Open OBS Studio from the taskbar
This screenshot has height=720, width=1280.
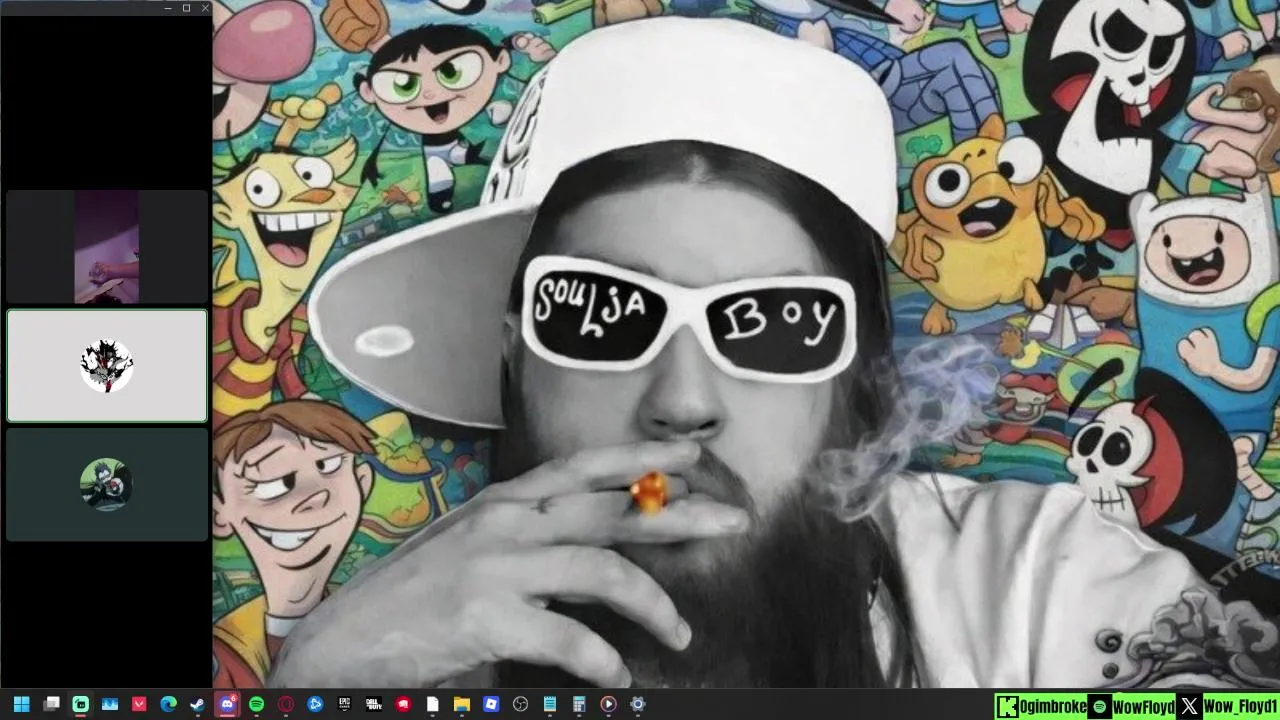(x=520, y=704)
